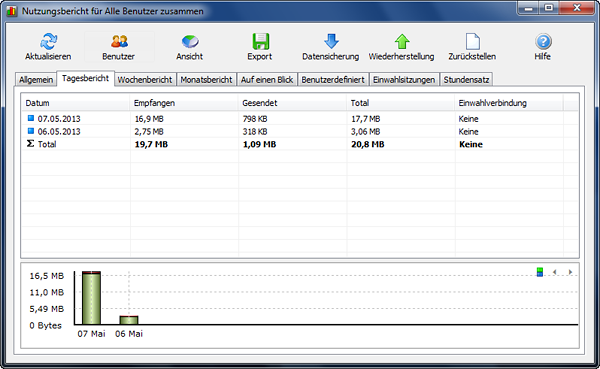Click blue square icon beside 07.05.2013

(31, 118)
